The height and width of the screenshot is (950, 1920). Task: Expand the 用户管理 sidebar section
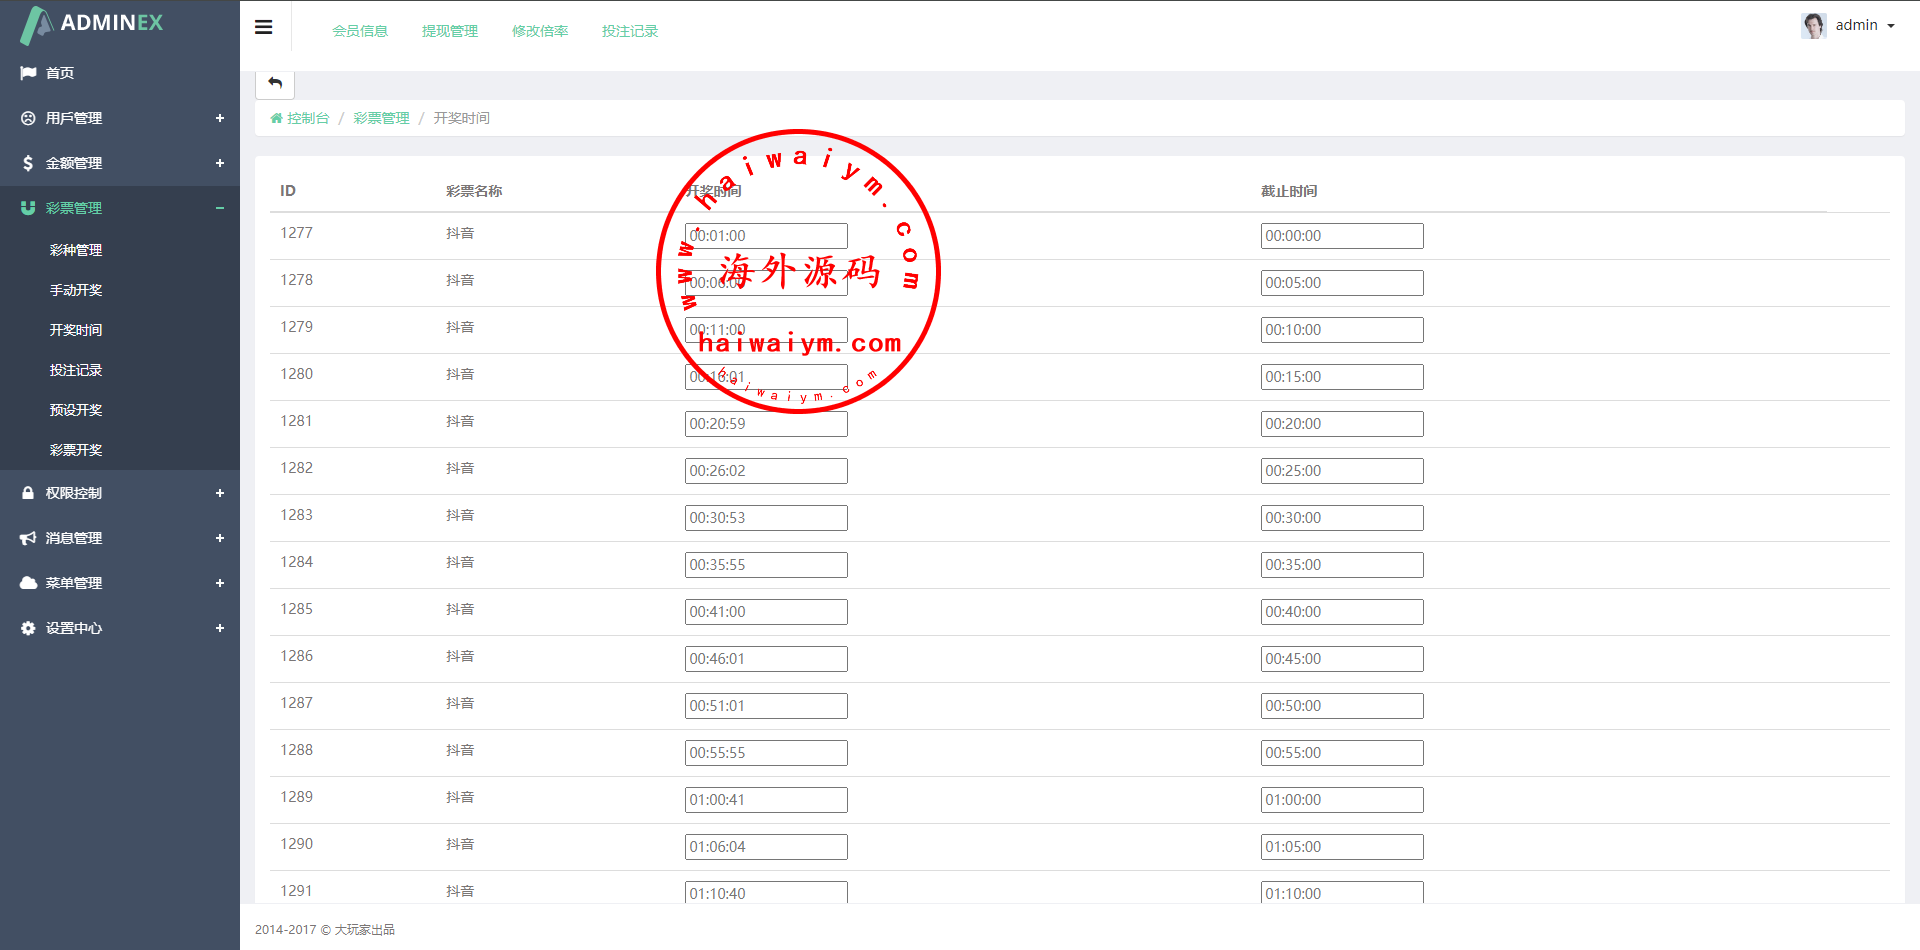(219, 118)
